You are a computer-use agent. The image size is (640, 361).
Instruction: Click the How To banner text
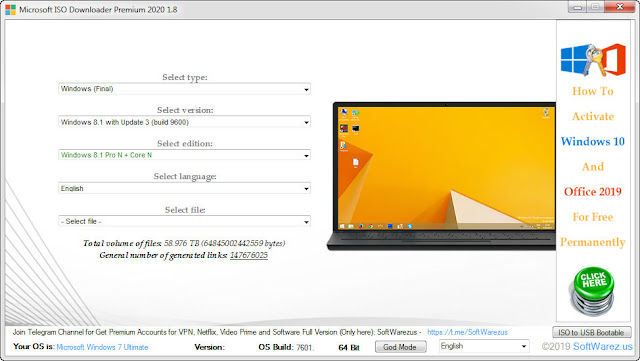tap(593, 91)
